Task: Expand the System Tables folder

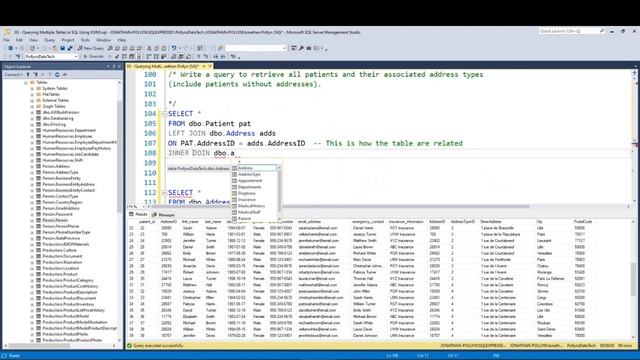Action: tap(32, 89)
